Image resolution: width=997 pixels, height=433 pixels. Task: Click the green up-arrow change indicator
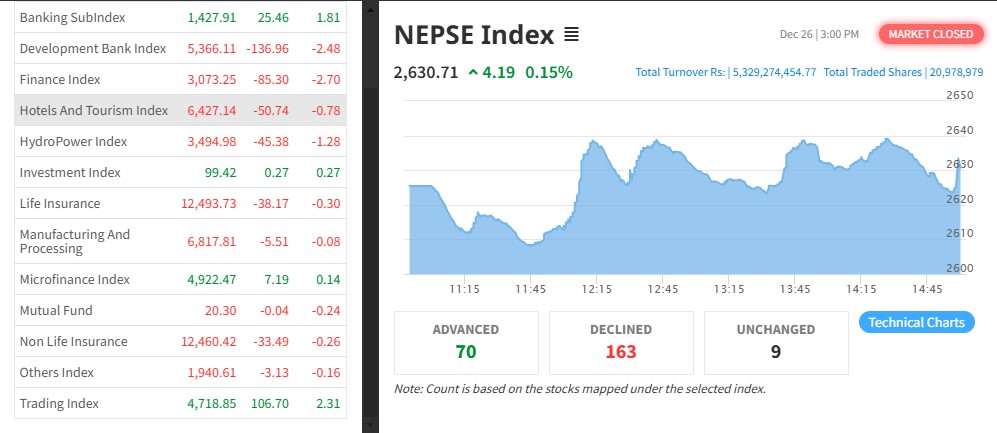coord(472,72)
